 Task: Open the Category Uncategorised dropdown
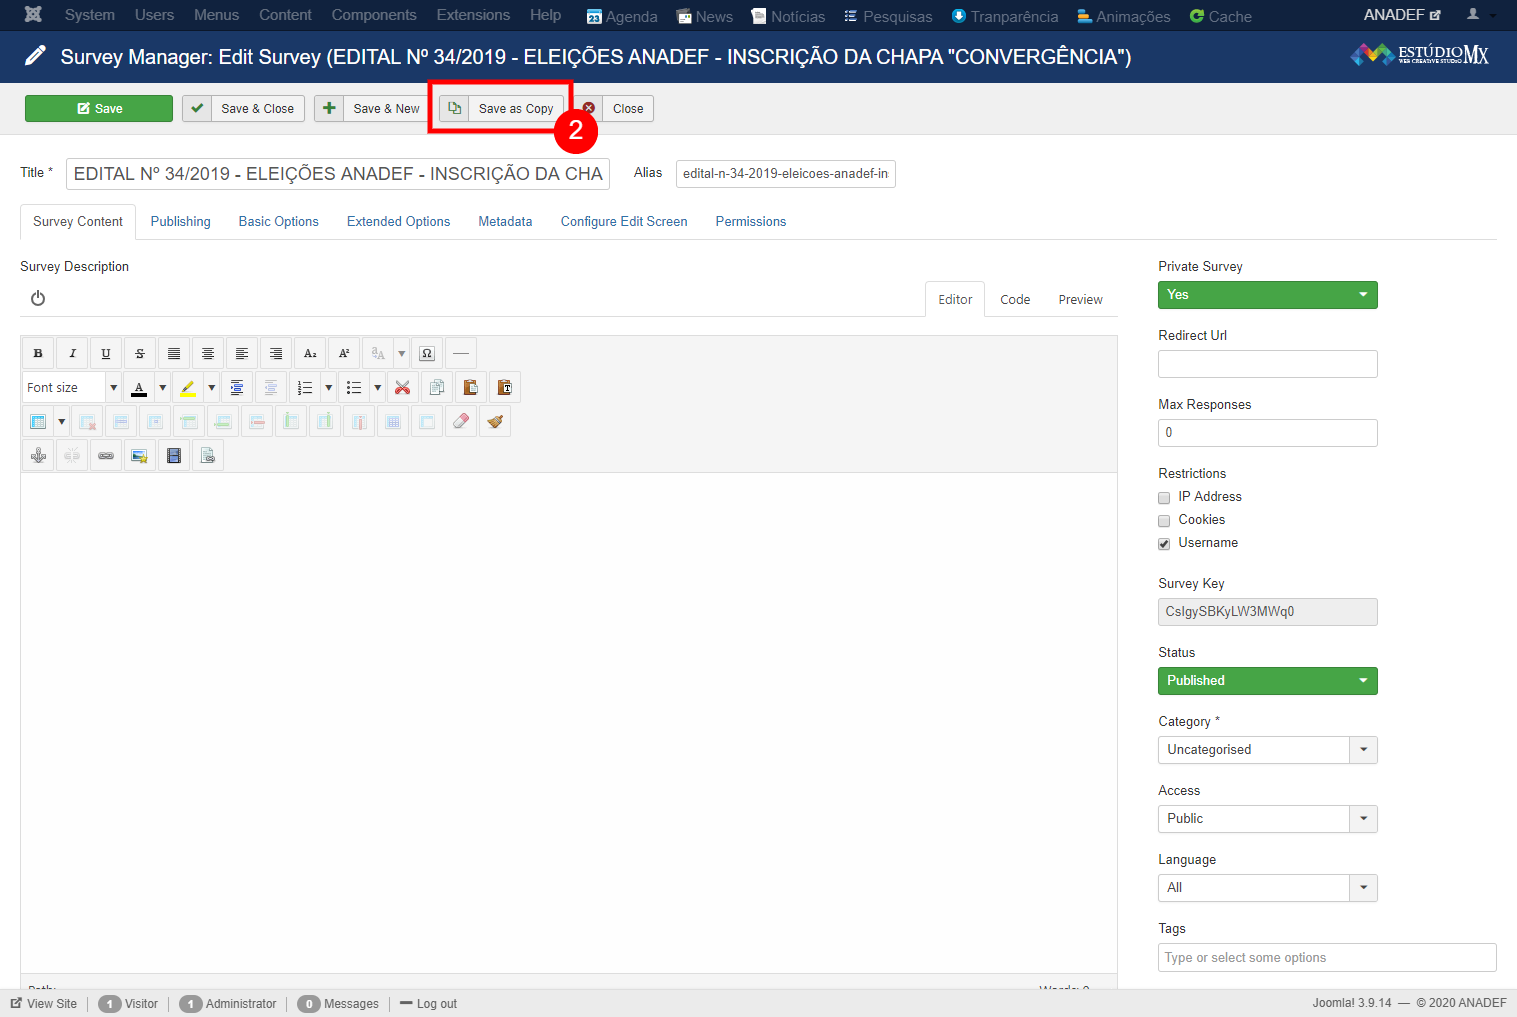[x=1267, y=750]
